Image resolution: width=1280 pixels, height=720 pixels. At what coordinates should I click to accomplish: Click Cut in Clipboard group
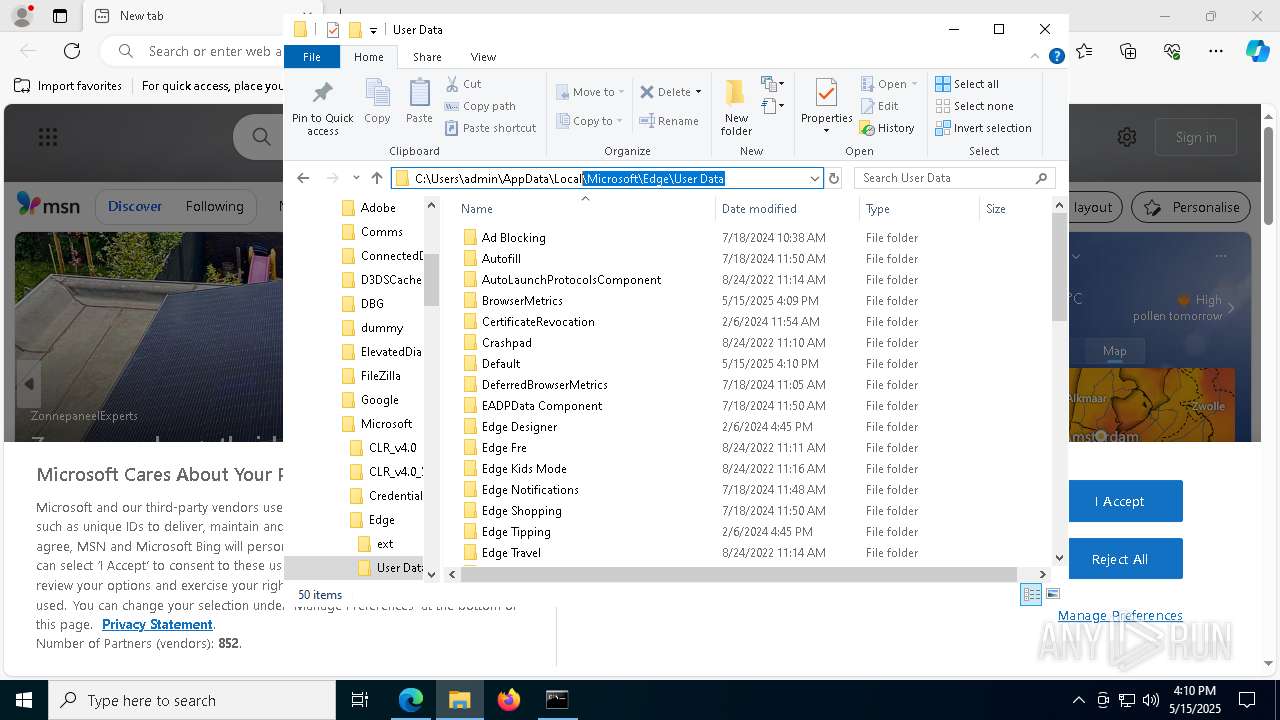(463, 84)
